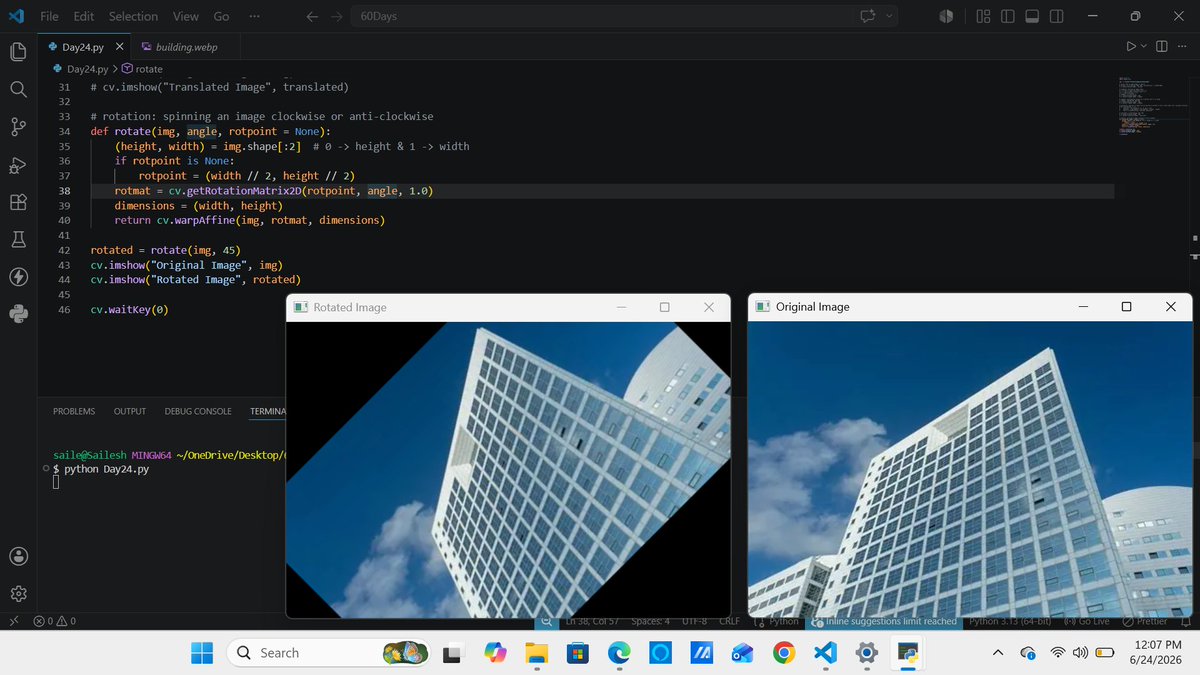Open the Manage gear in activity bar
Image resolution: width=1200 pixels, height=675 pixels.
tap(18, 594)
